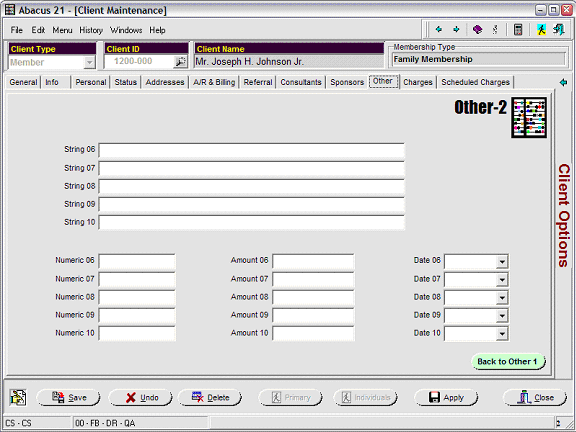Image resolution: width=576 pixels, height=432 pixels.
Task: Open the History menu
Action: click(91, 30)
